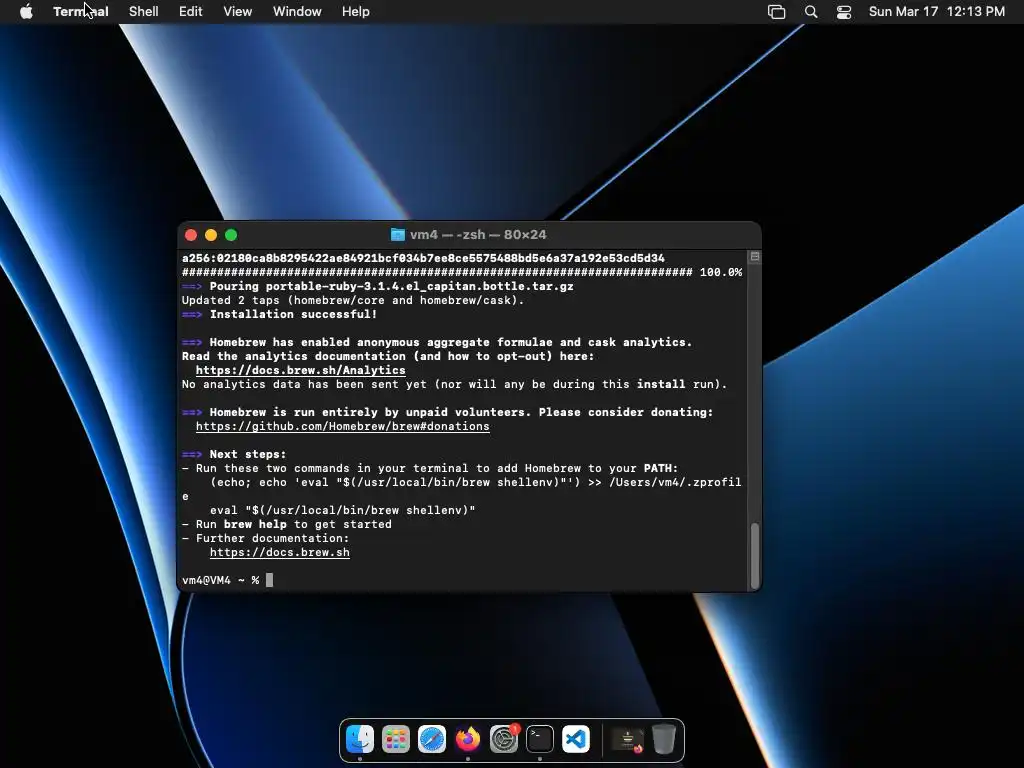Open Launchpad from the Dock

pyautogui.click(x=396, y=739)
